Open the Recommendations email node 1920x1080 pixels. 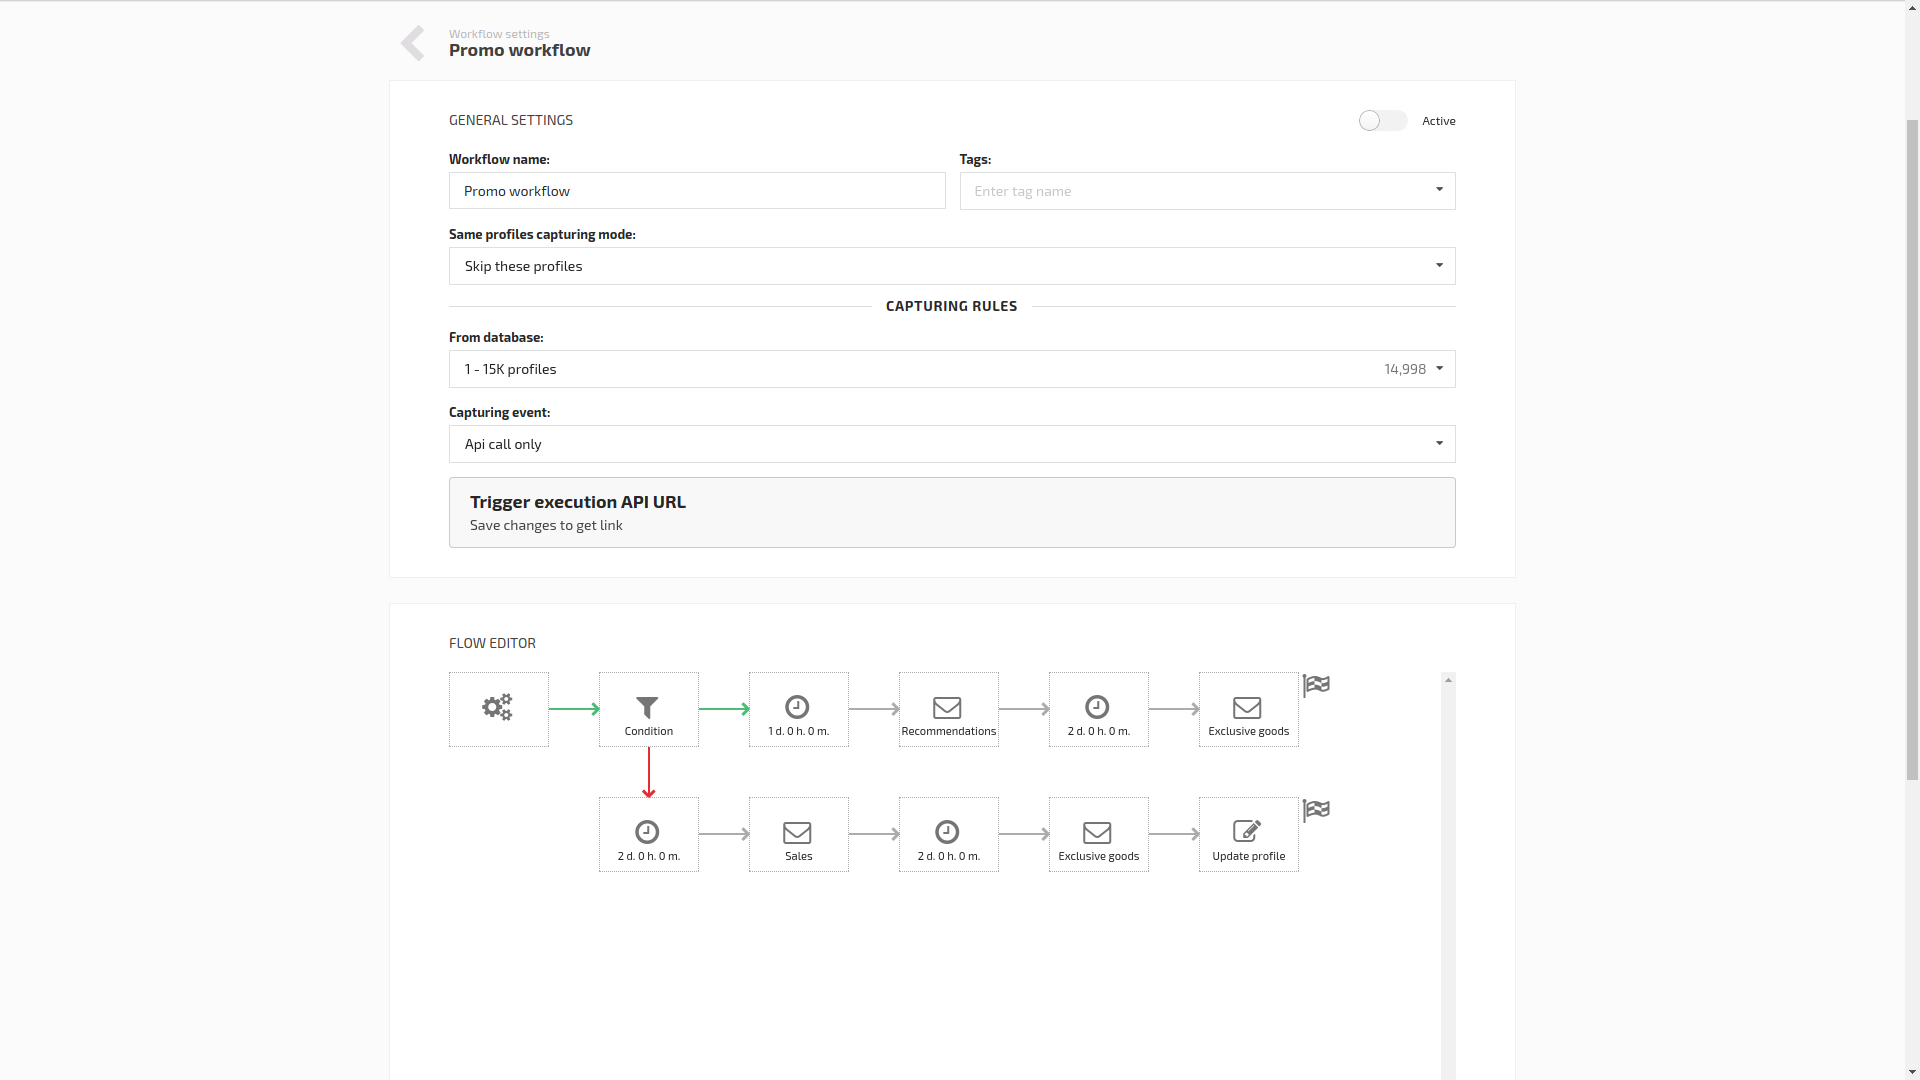(948, 709)
